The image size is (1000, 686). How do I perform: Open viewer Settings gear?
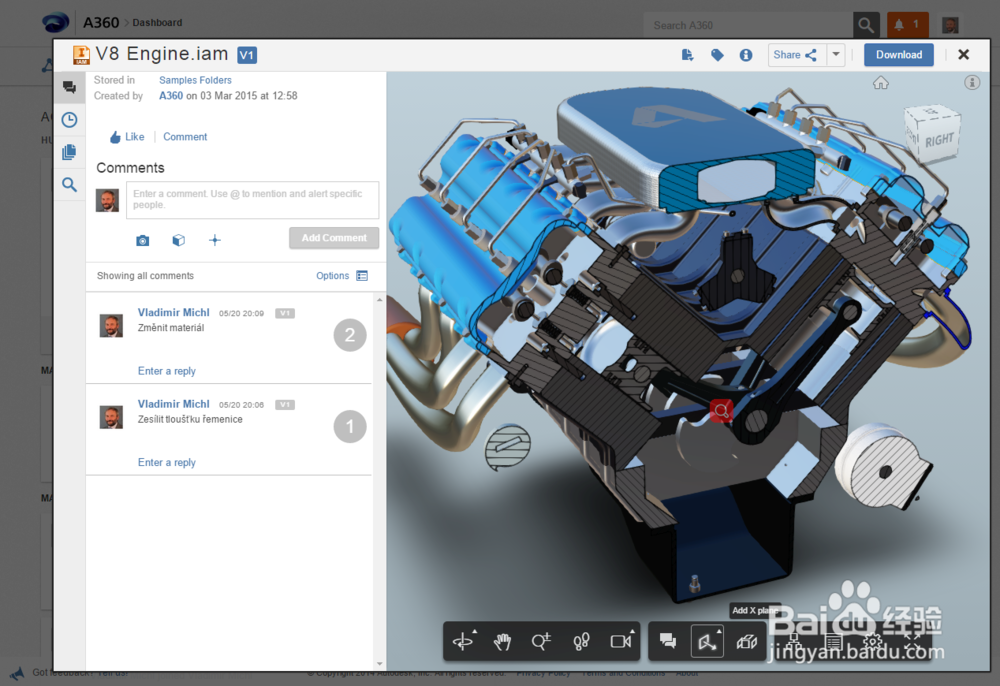point(872,641)
